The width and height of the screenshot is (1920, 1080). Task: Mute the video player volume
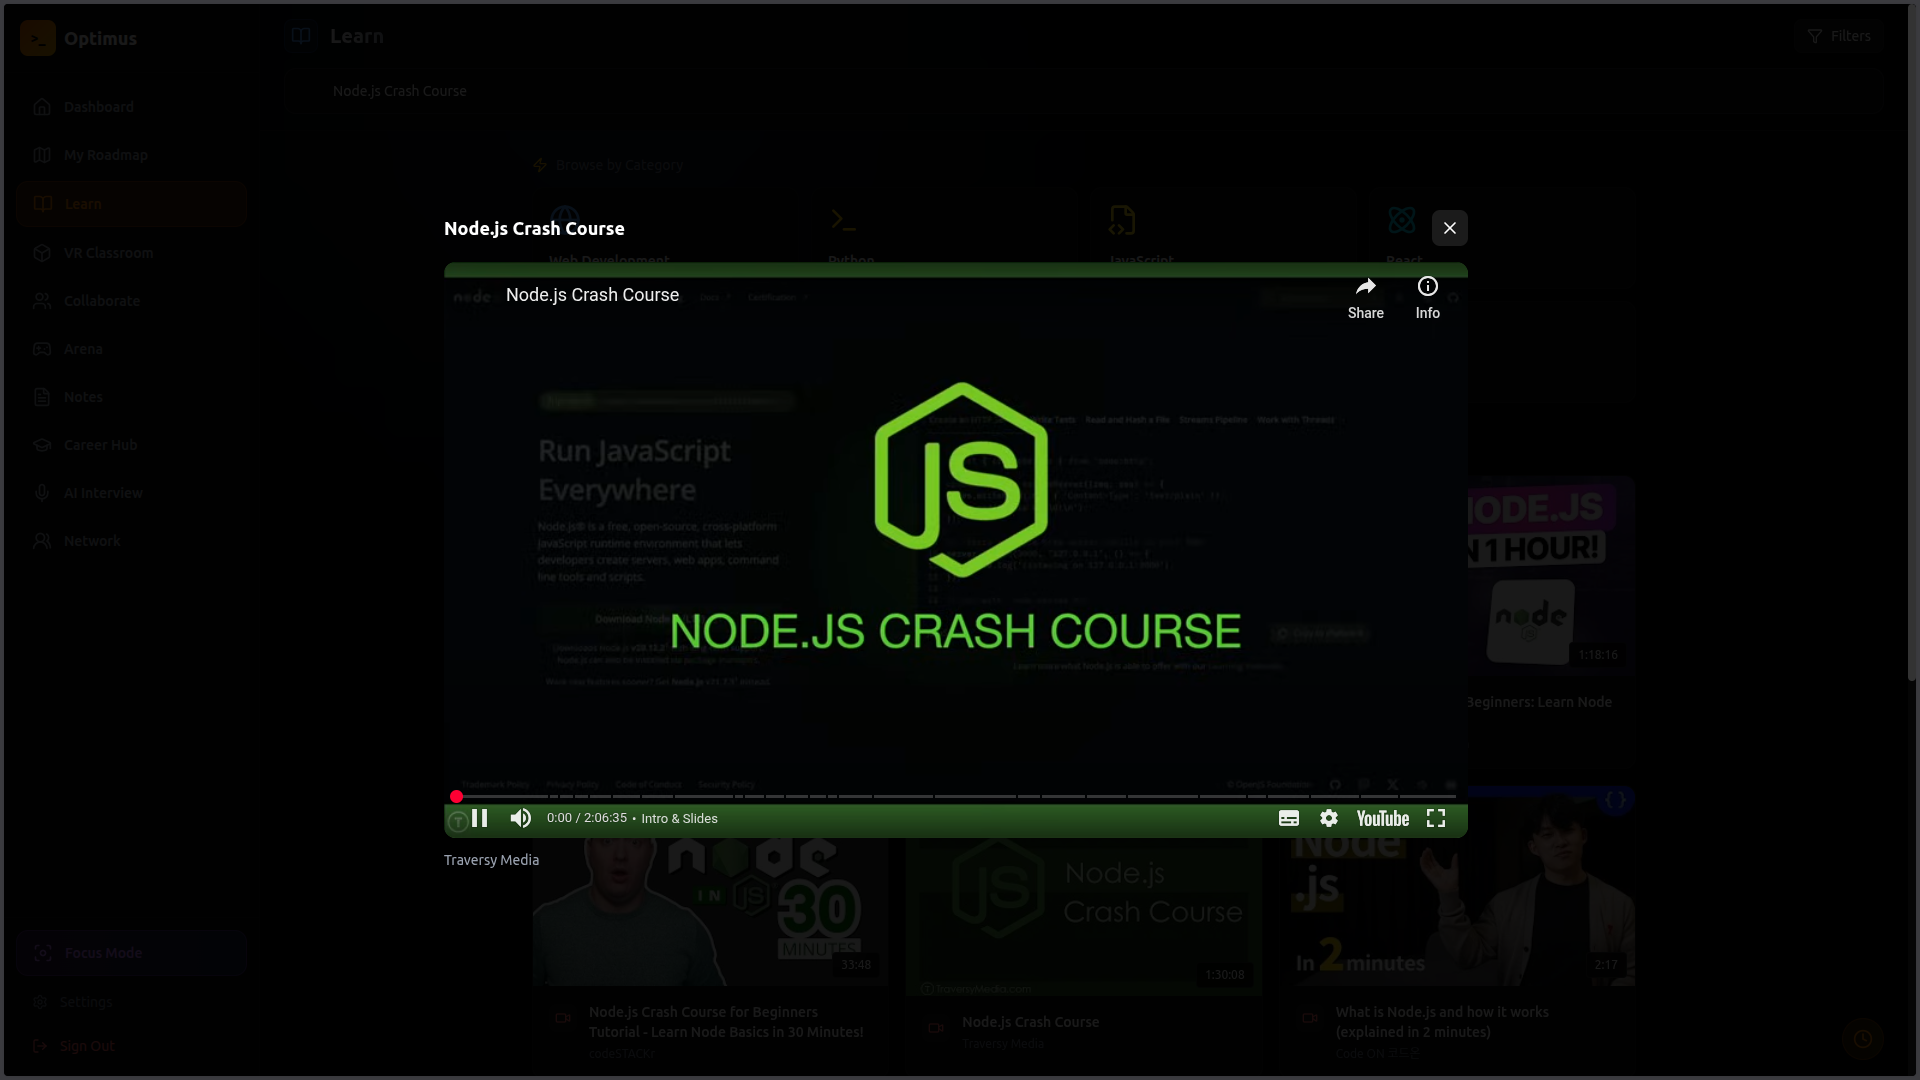point(520,818)
